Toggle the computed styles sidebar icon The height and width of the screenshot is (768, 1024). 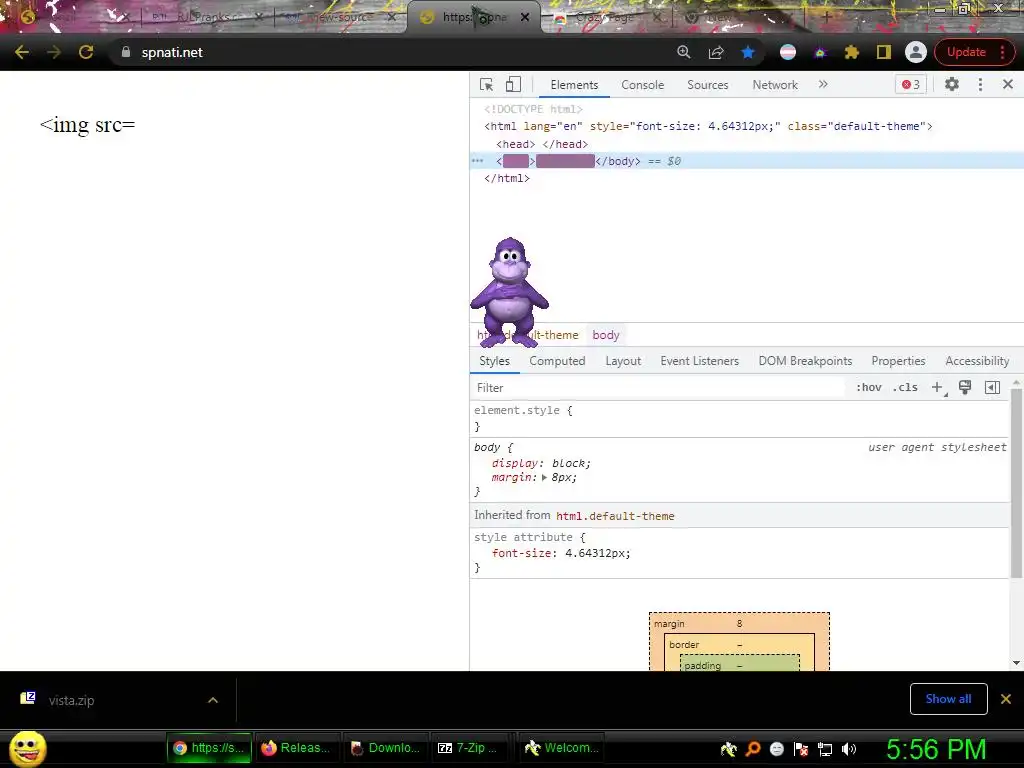tap(992, 387)
